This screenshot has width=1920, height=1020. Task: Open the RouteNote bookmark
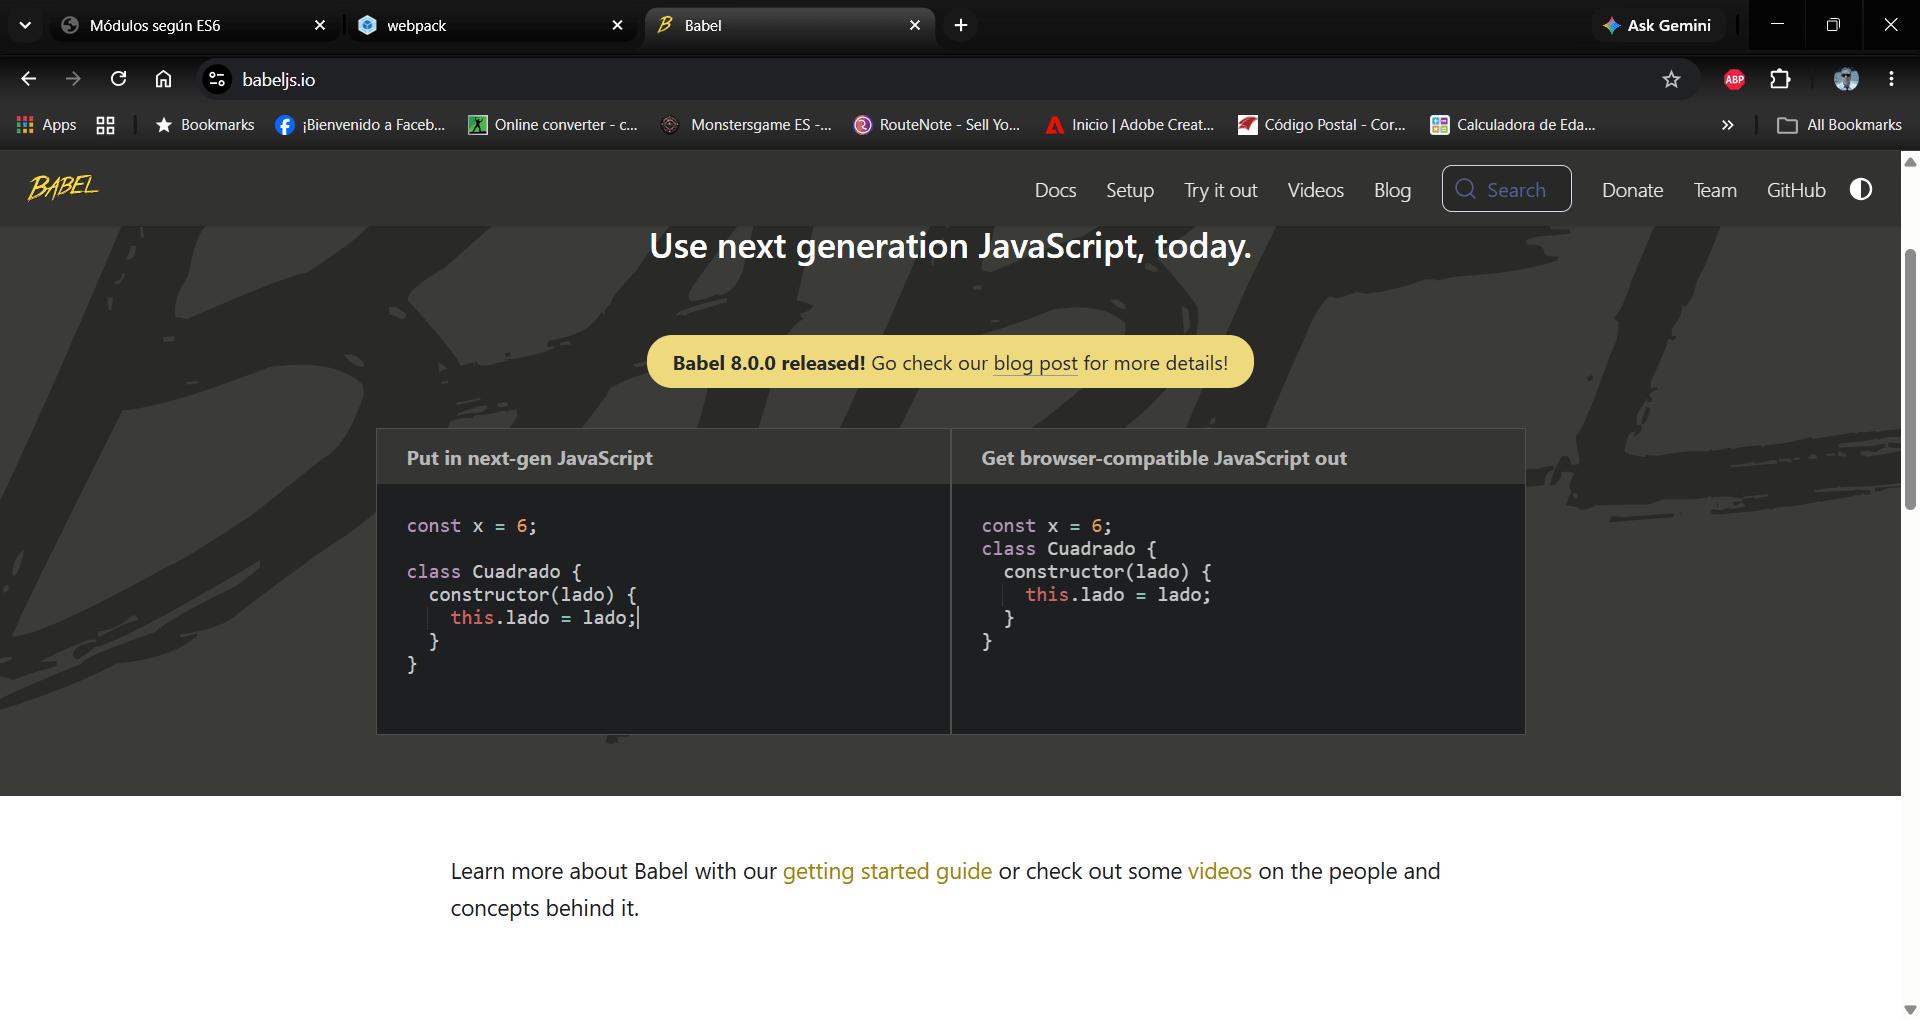point(937,125)
